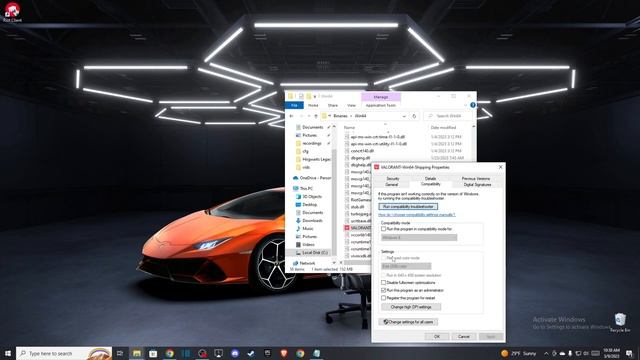Image resolution: width=640 pixels, height=360 pixels.
Task: Open the recordings quick access folder
Action: click(309, 143)
